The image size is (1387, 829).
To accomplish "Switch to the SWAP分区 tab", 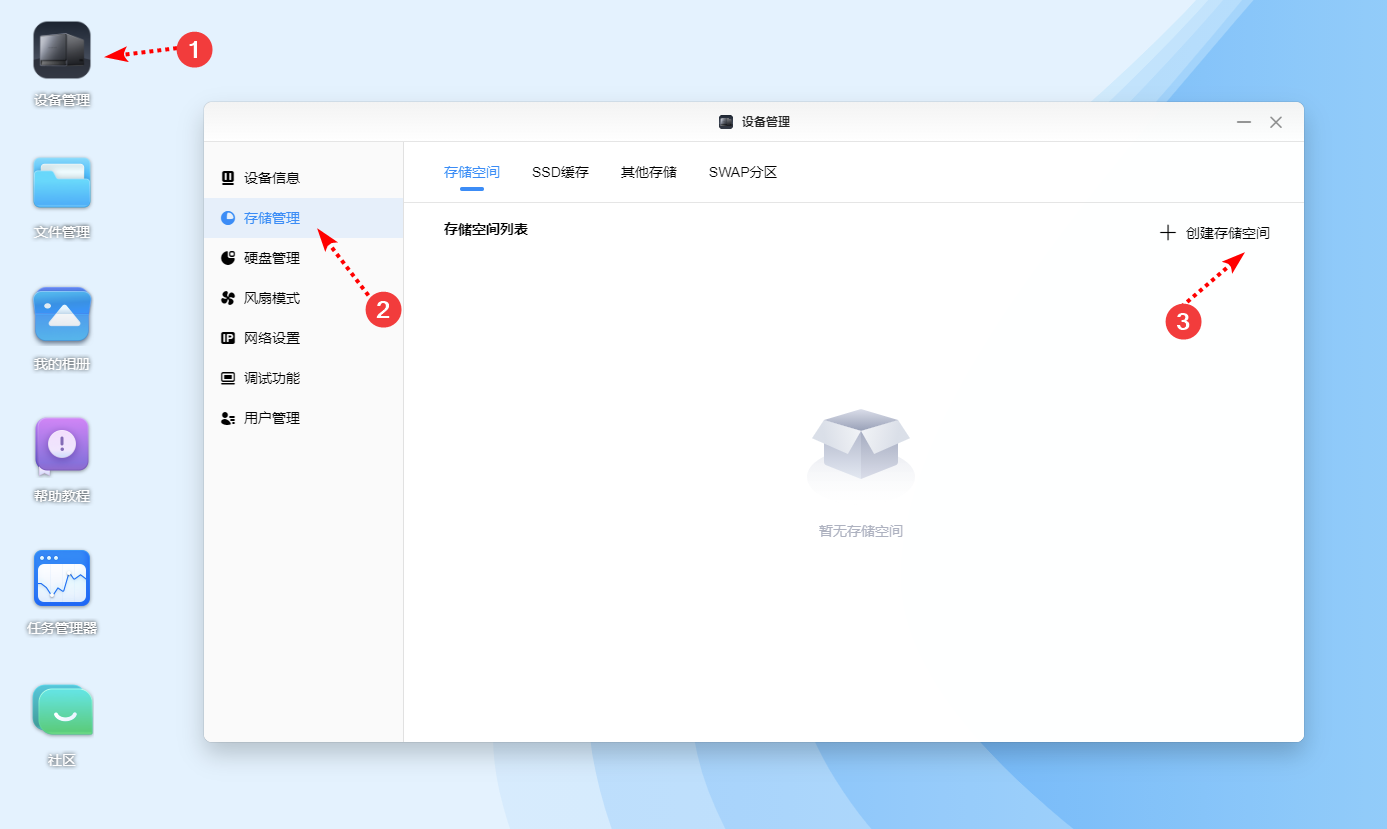I will coord(743,172).
